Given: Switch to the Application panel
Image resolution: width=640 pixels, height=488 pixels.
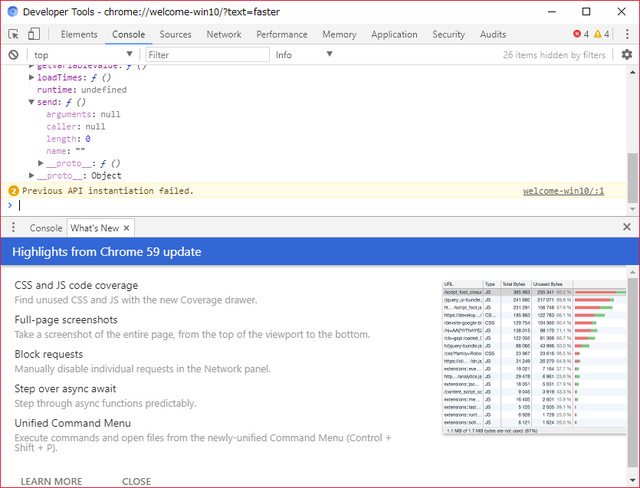Looking at the screenshot, I should [394, 34].
